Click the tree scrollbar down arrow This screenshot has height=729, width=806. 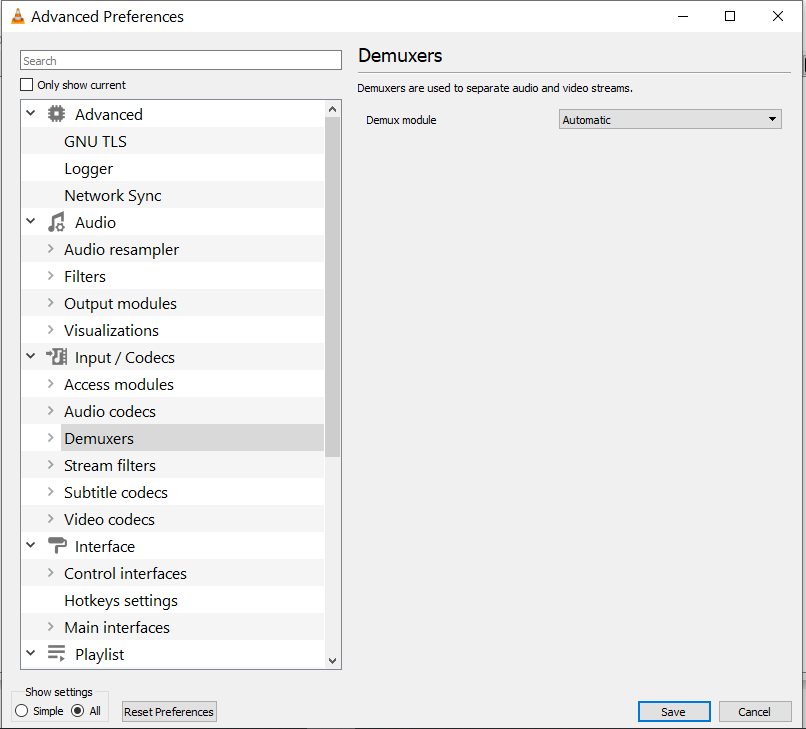332,661
